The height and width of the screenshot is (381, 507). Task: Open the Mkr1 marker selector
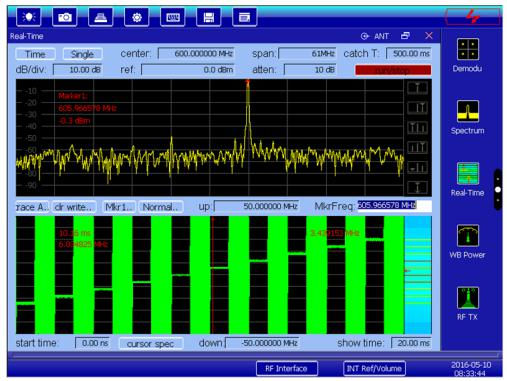119,207
